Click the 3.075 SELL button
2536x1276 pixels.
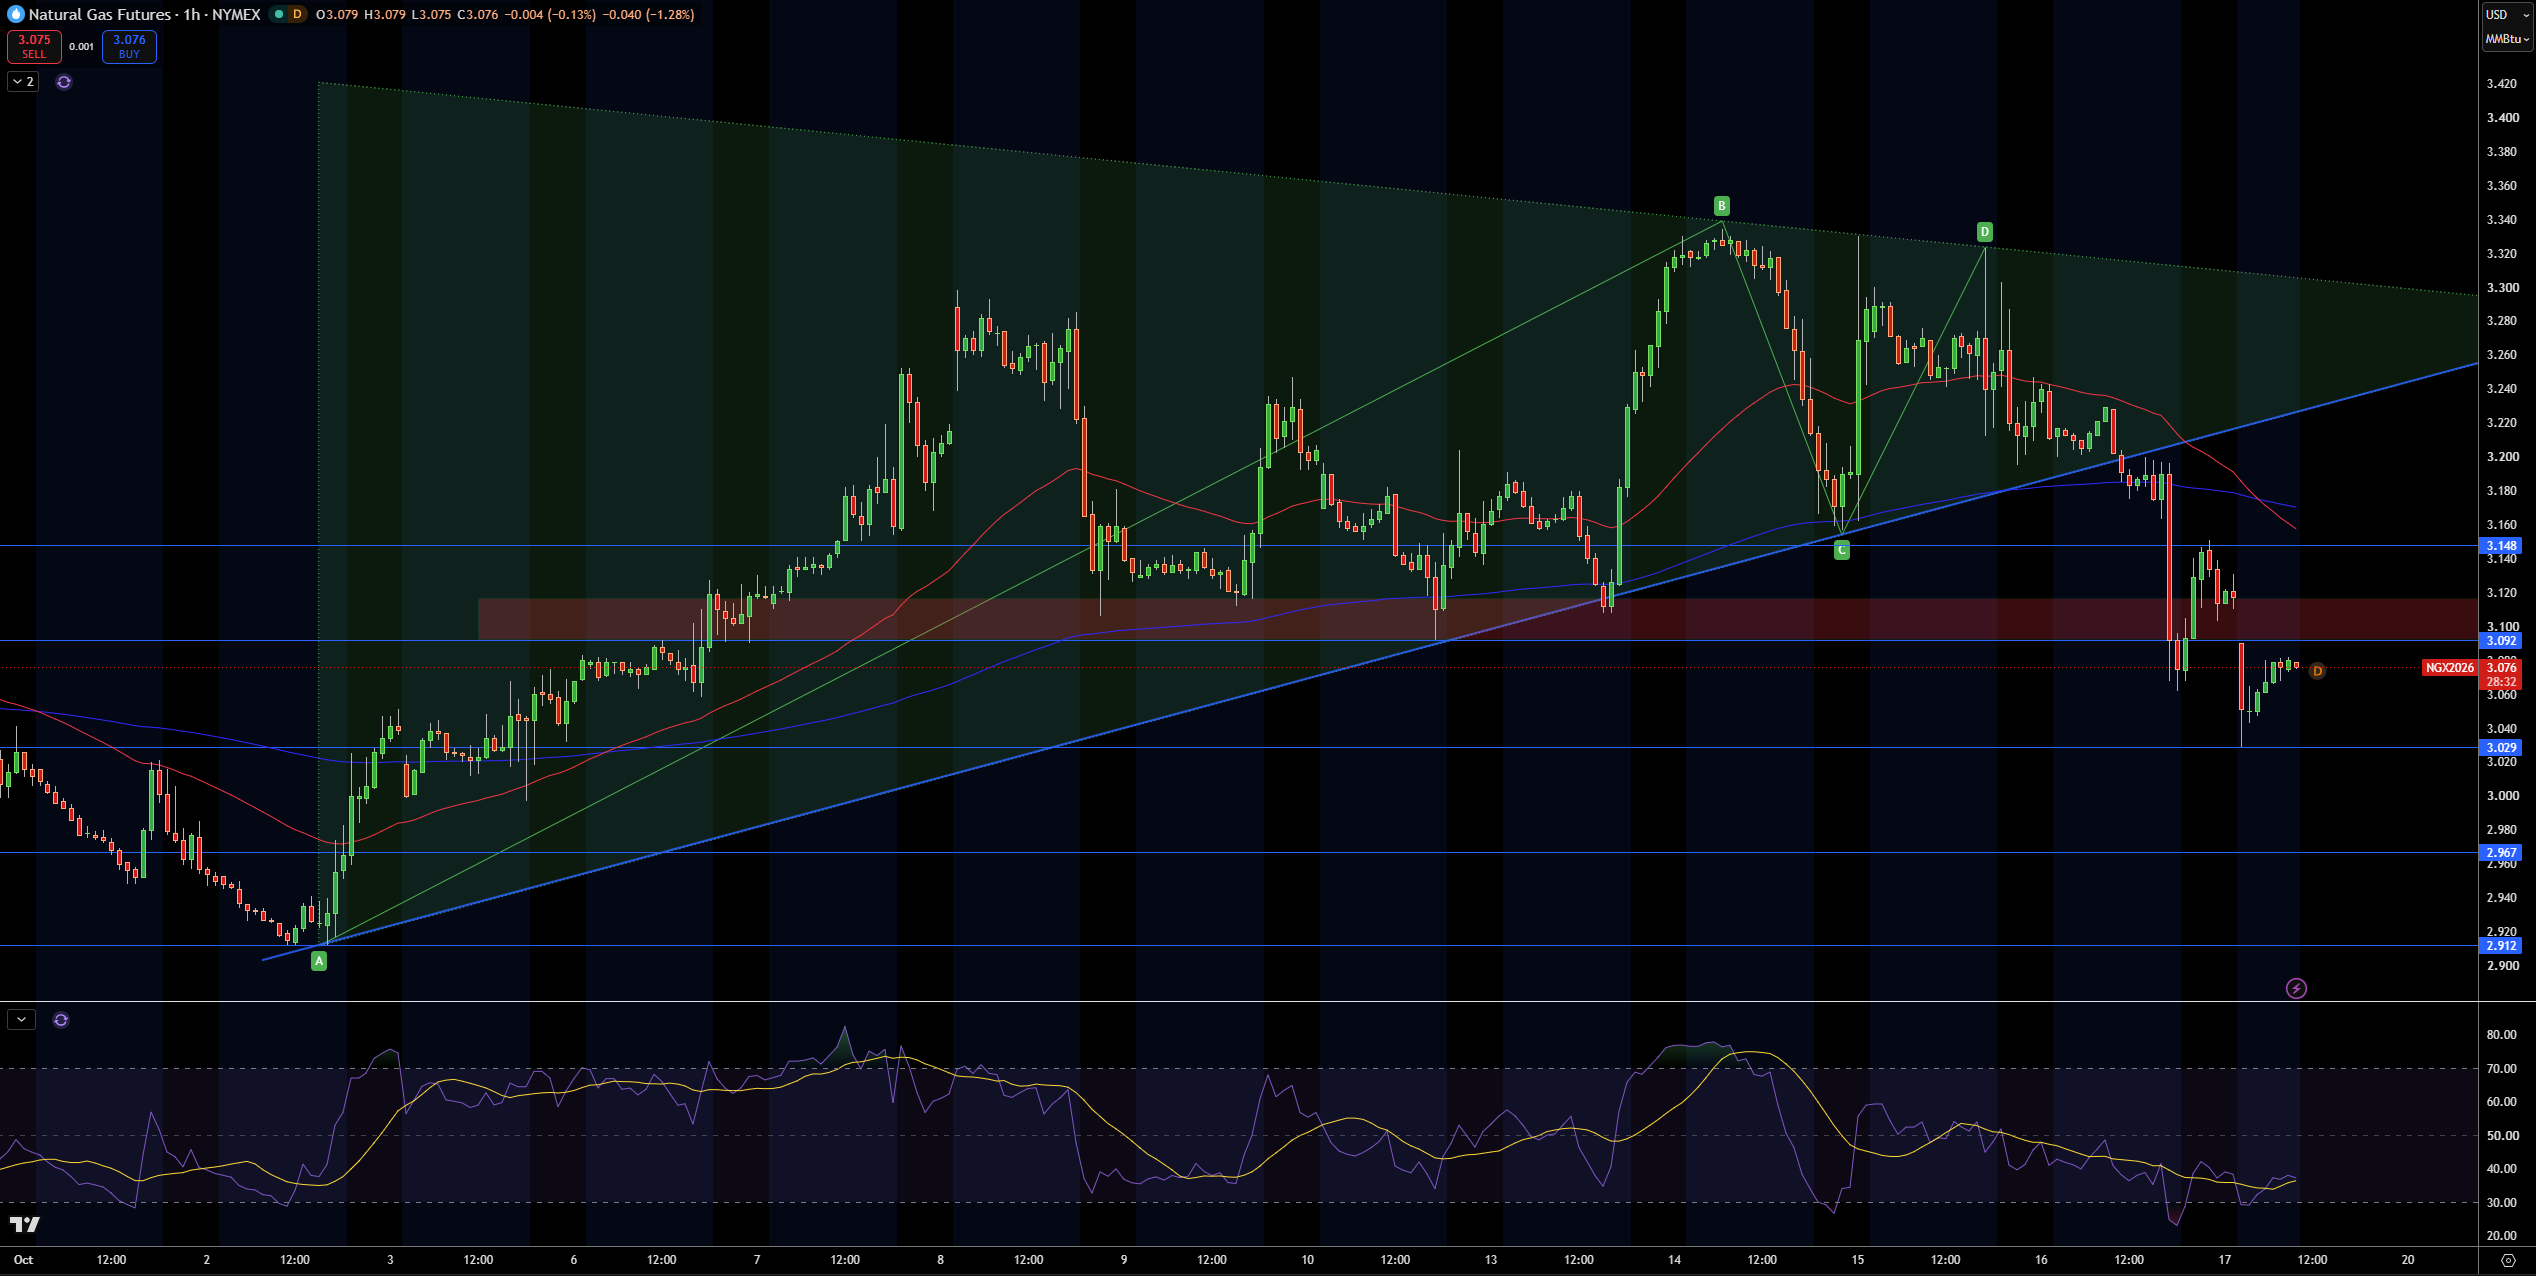[x=34, y=46]
